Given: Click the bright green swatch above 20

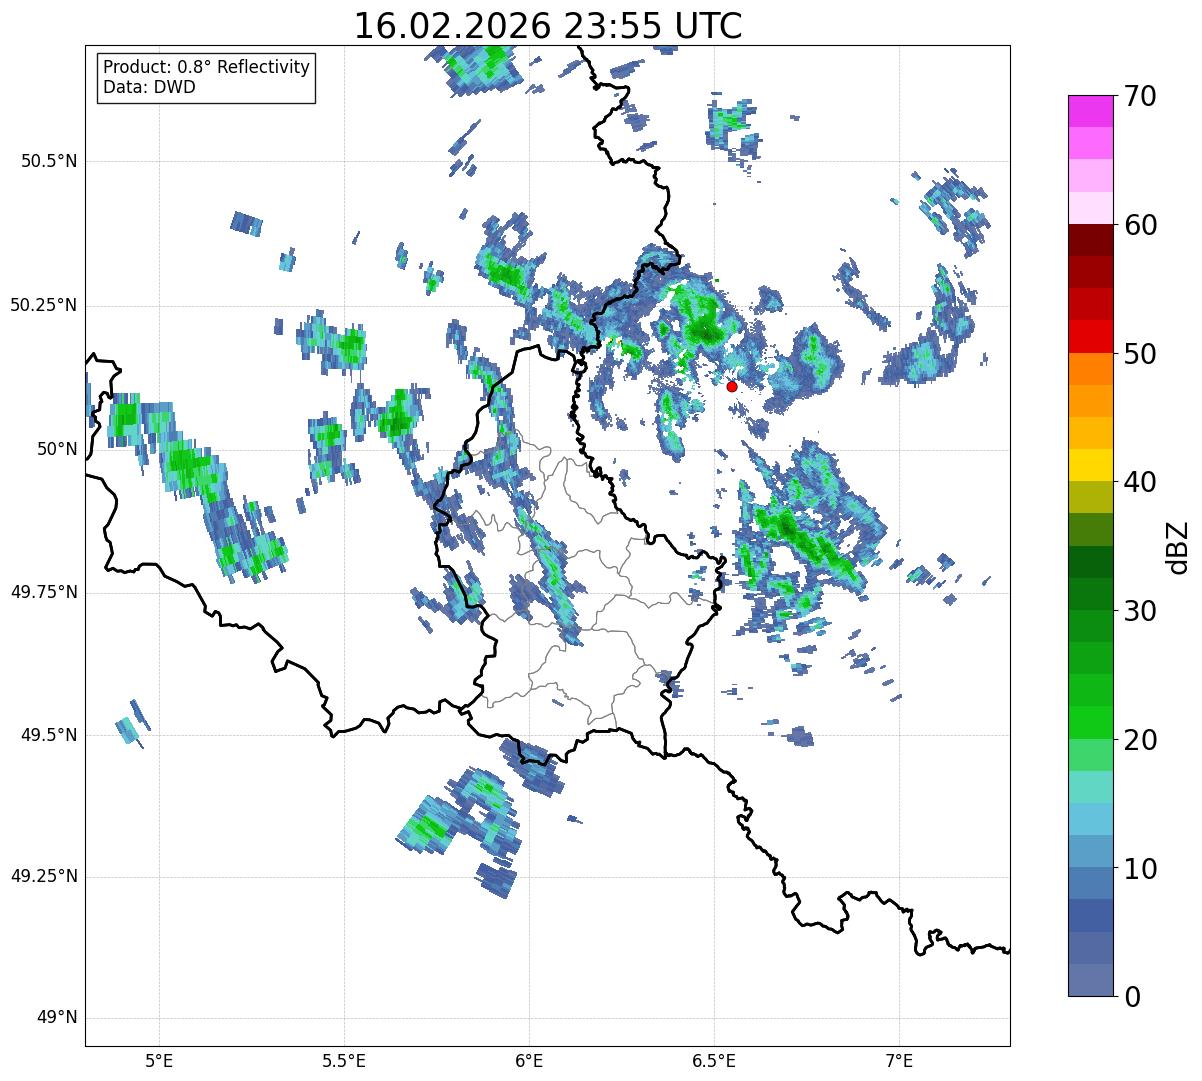Looking at the screenshot, I should [1091, 722].
